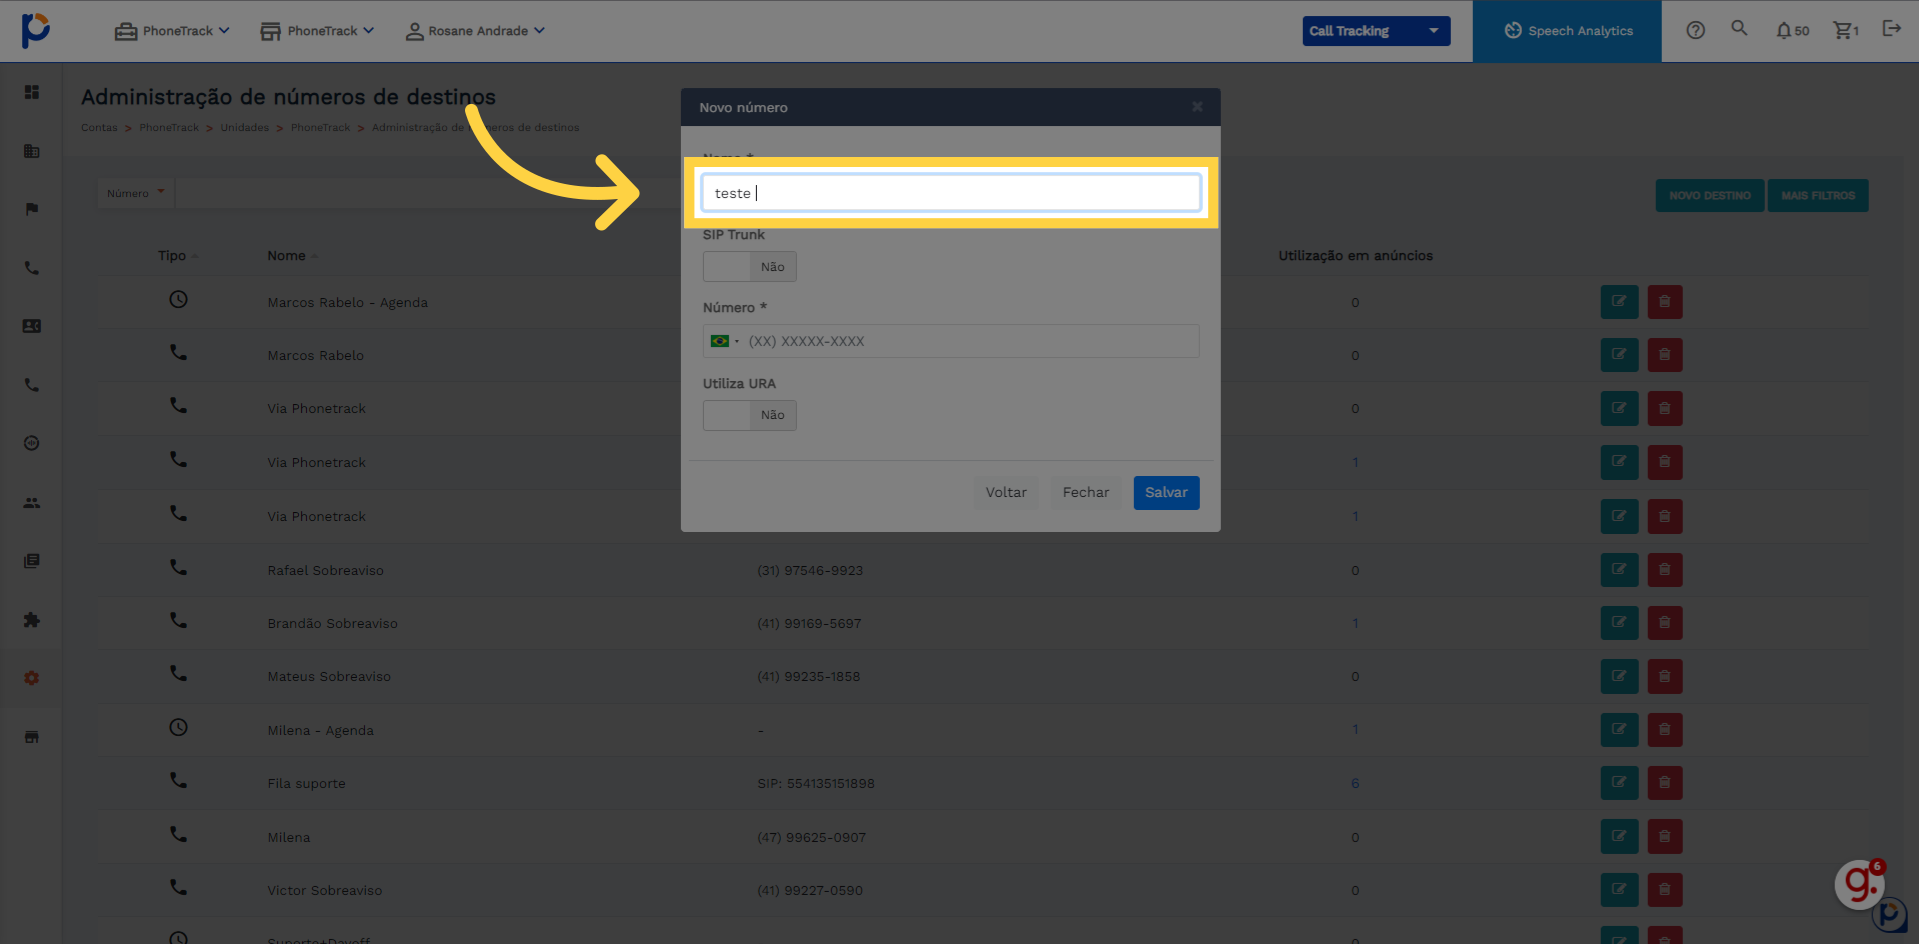Open the help question mark icon
Image resolution: width=1919 pixels, height=944 pixels.
click(x=1695, y=30)
